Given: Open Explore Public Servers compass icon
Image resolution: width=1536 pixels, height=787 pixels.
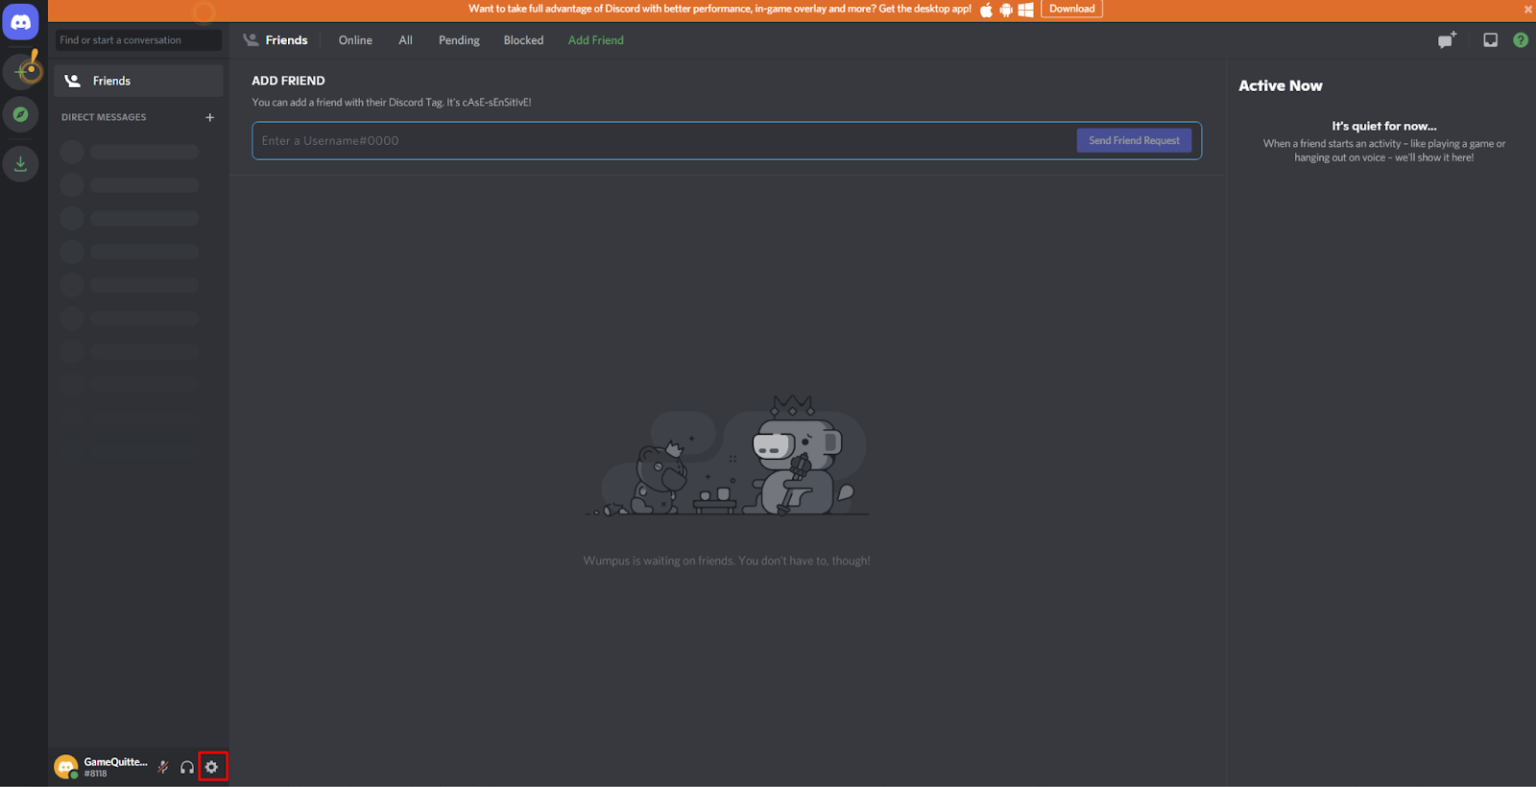Looking at the screenshot, I should (x=21, y=114).
